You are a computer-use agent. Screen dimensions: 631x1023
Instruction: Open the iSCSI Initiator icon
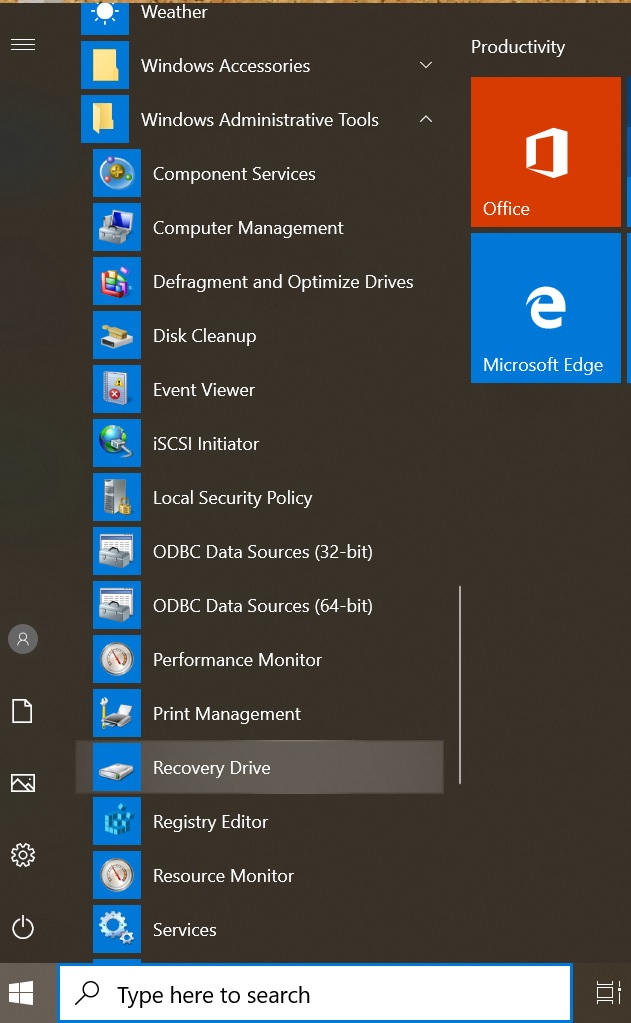(117, 444)
